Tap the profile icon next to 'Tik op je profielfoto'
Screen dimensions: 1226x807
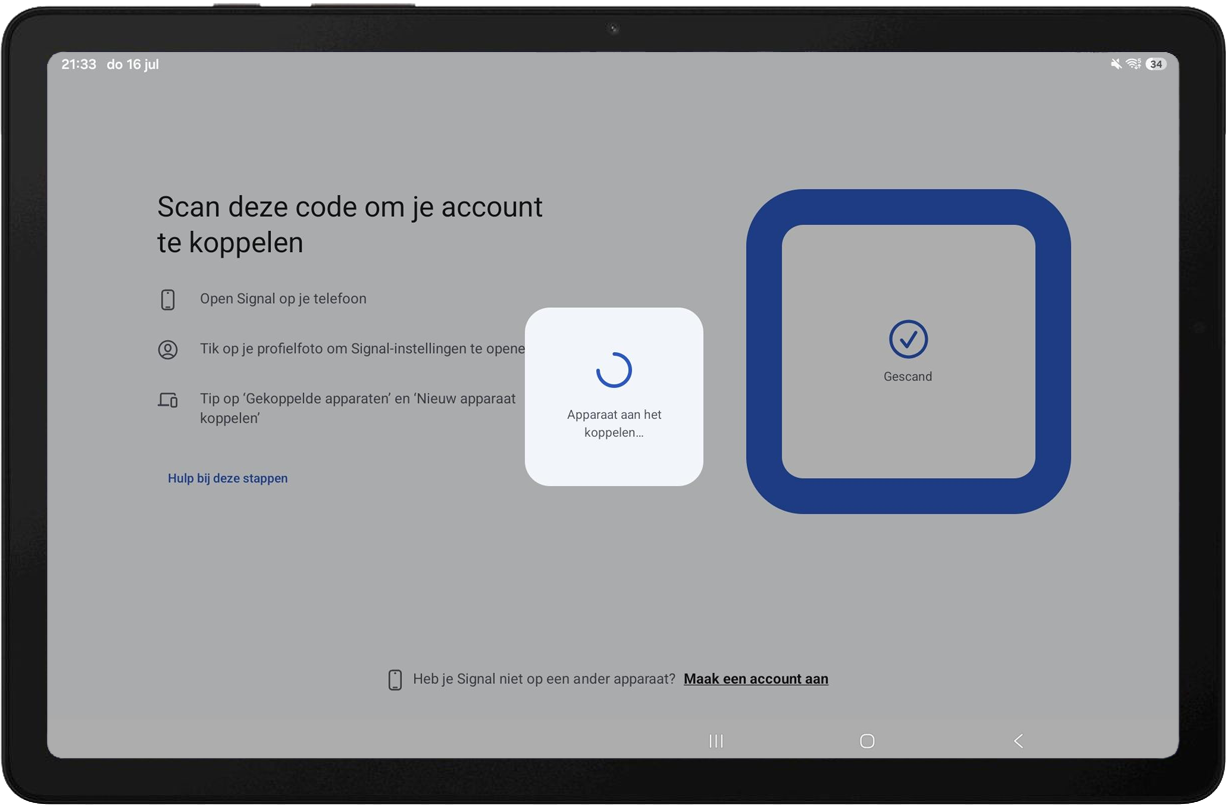(x=168, y=350)
